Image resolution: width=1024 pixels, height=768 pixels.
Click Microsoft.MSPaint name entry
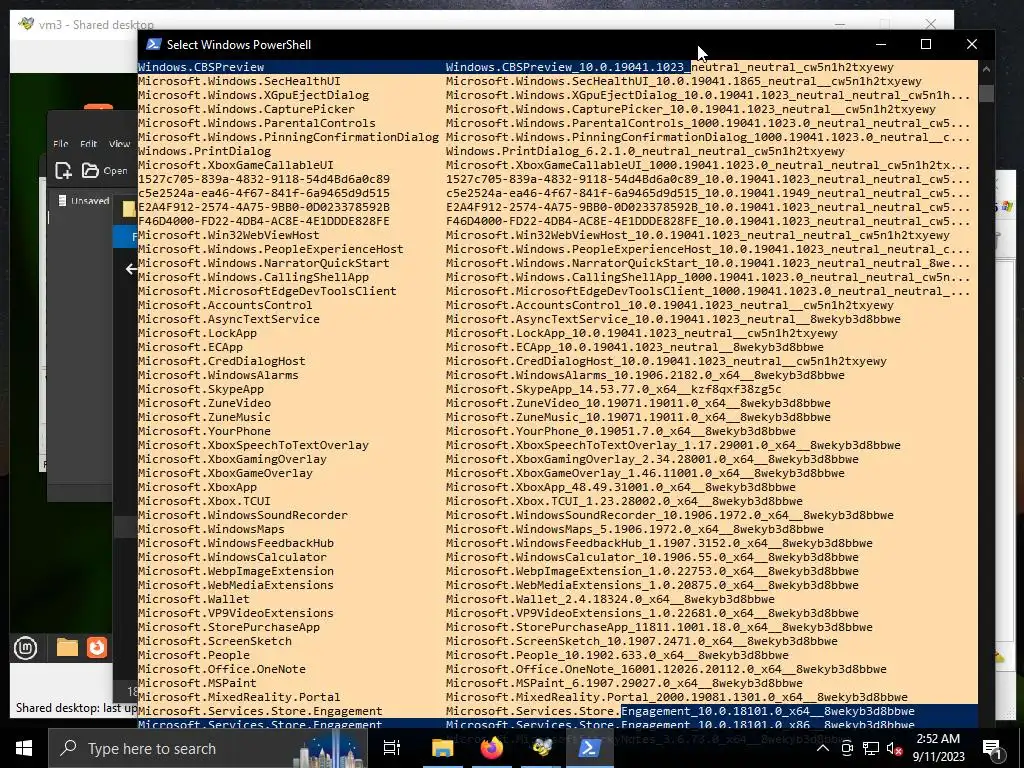197,683
